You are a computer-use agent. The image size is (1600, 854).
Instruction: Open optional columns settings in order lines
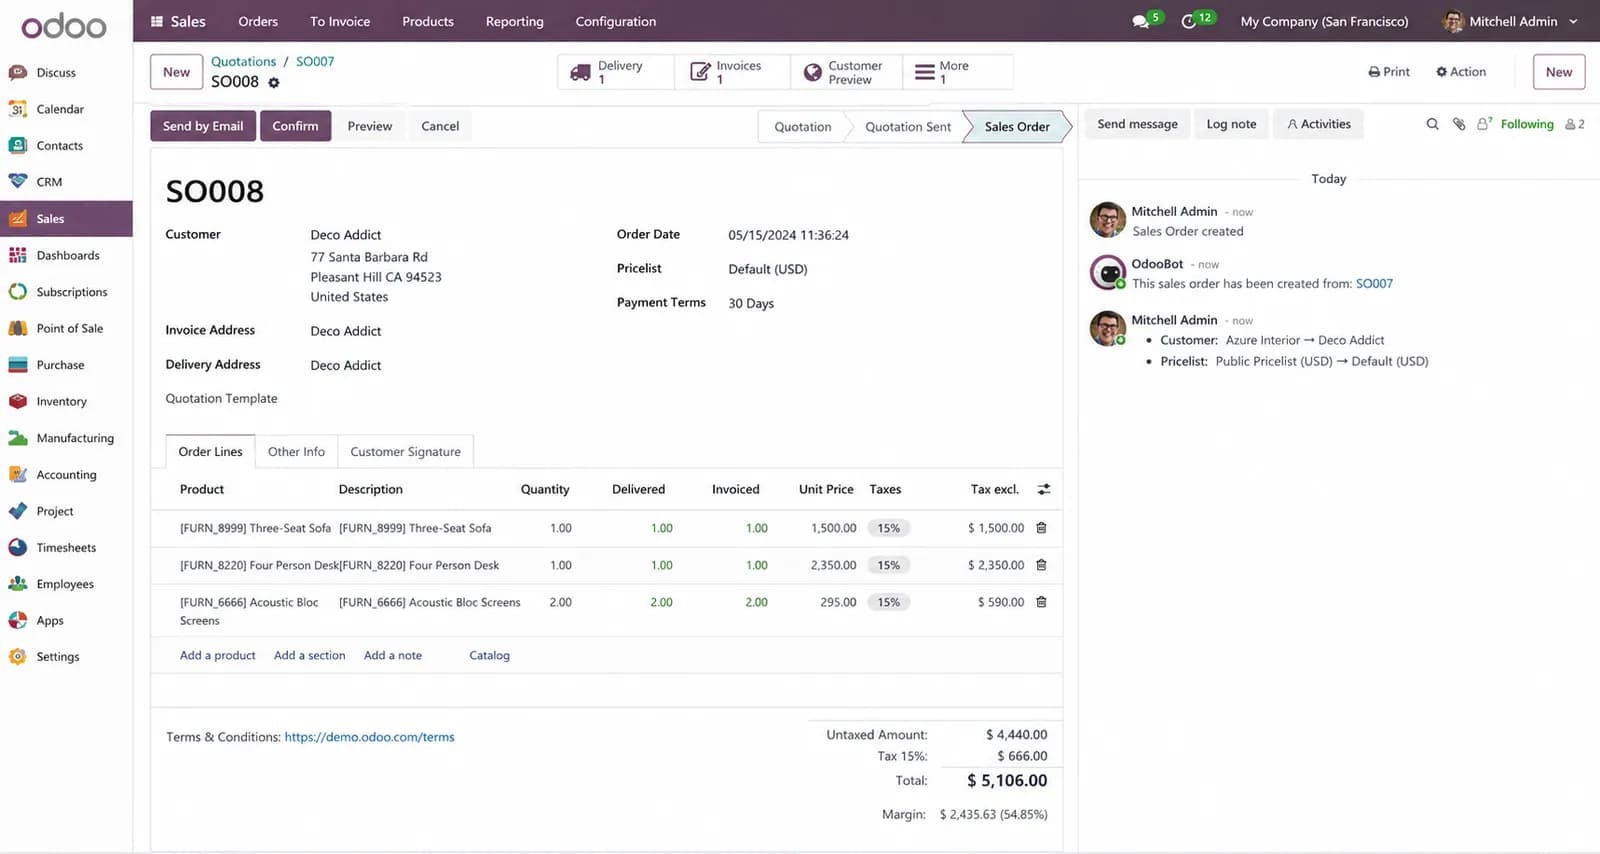(1044, 490)
